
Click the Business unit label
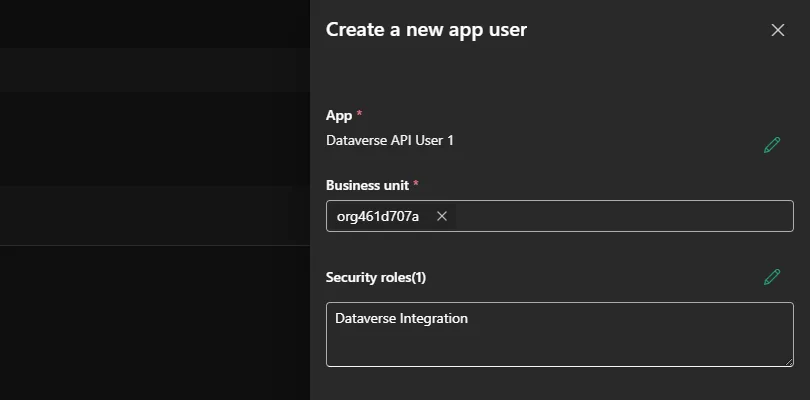pos(367,185)
